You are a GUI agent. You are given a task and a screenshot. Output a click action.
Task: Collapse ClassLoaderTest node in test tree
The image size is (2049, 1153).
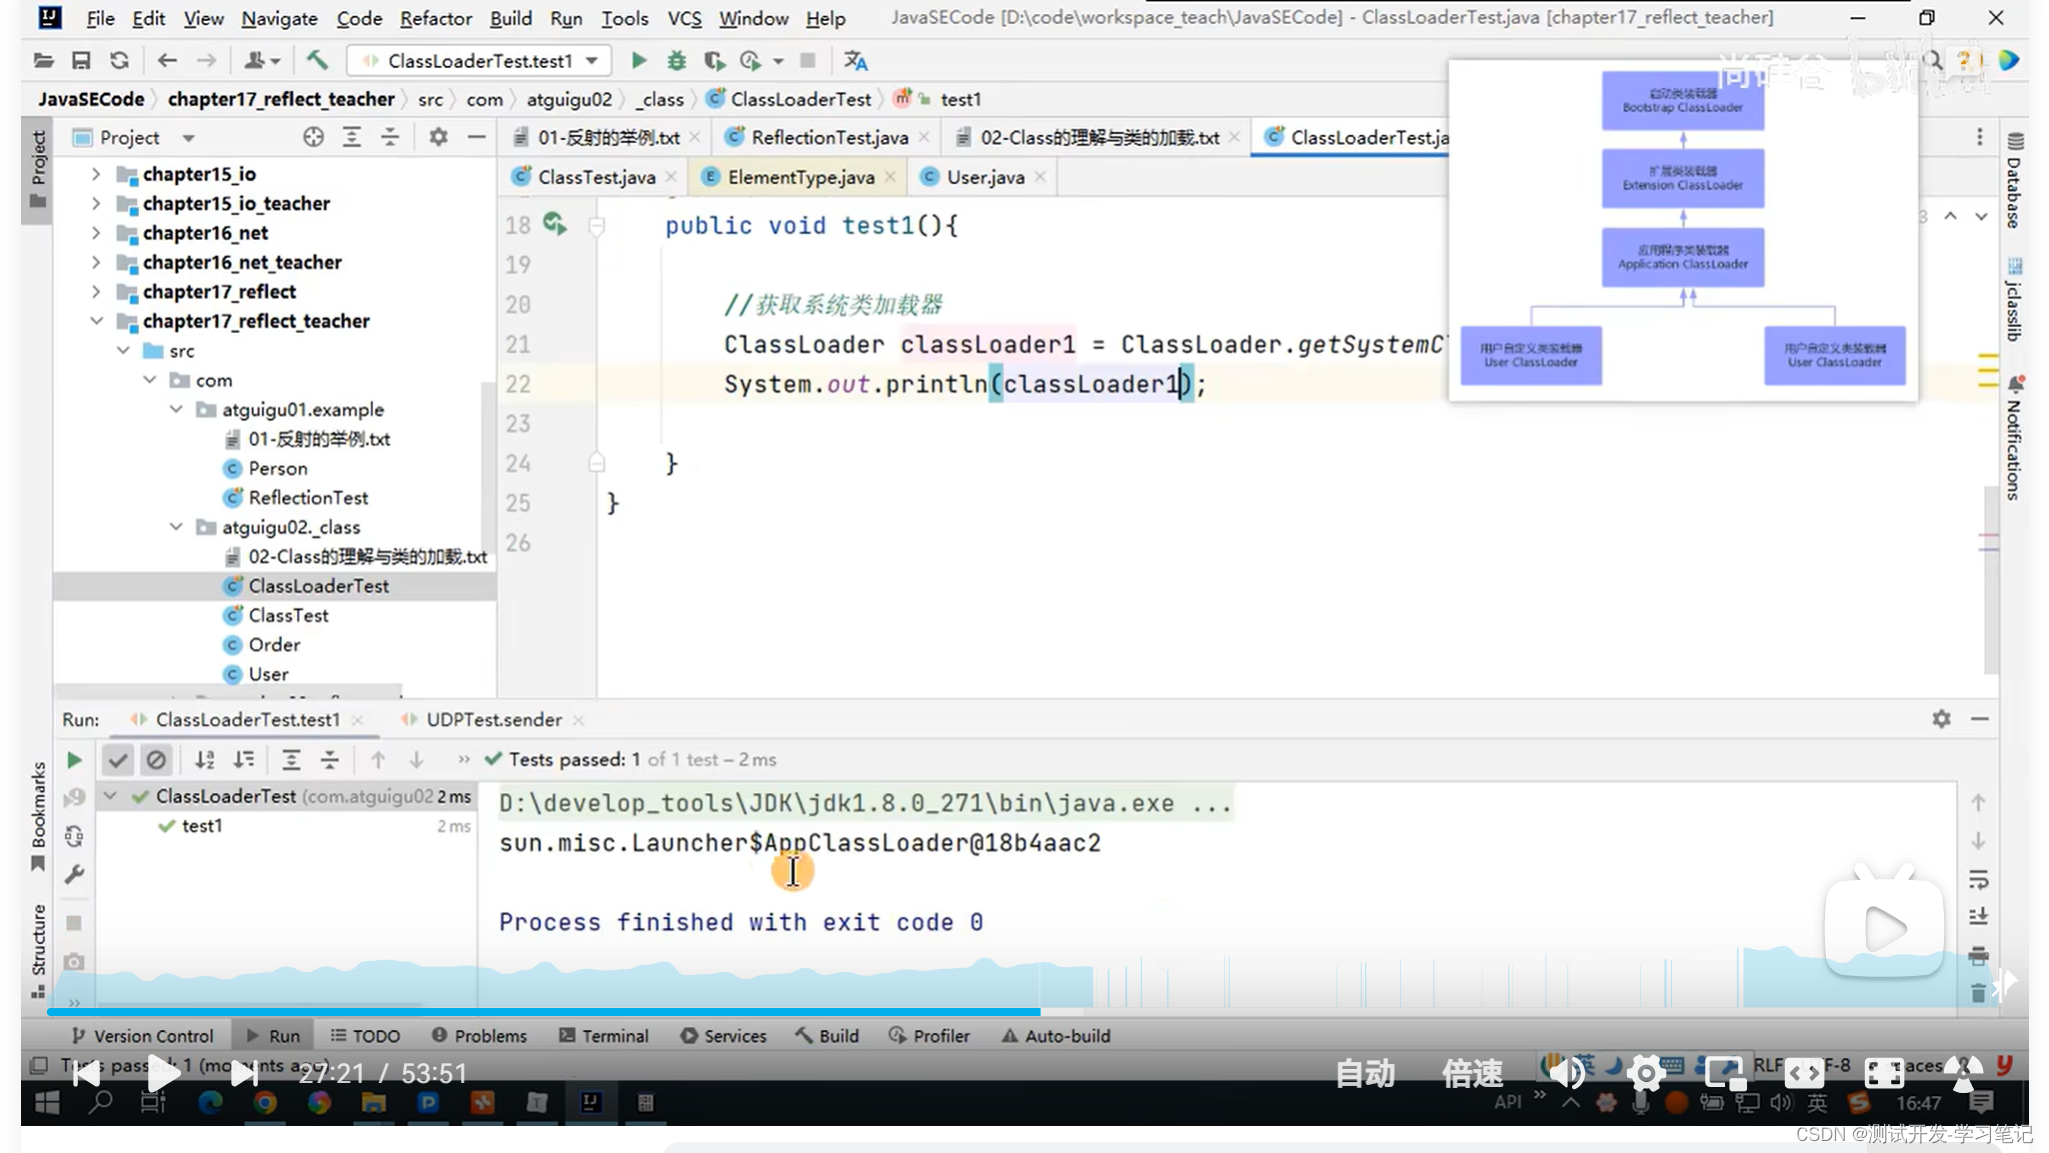click(x=111, y=797)
